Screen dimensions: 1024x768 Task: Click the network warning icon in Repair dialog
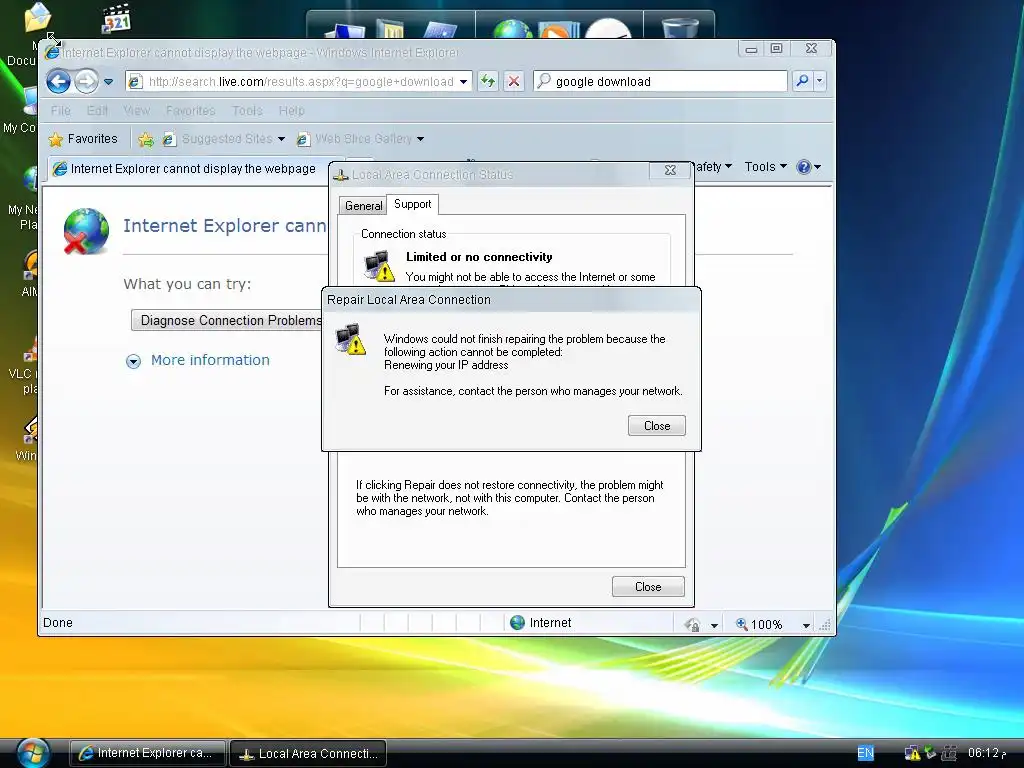(351, 339)
